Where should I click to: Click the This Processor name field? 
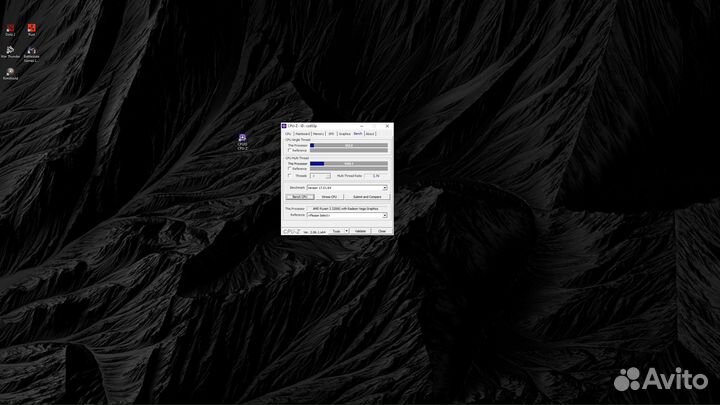click(347, 208)
